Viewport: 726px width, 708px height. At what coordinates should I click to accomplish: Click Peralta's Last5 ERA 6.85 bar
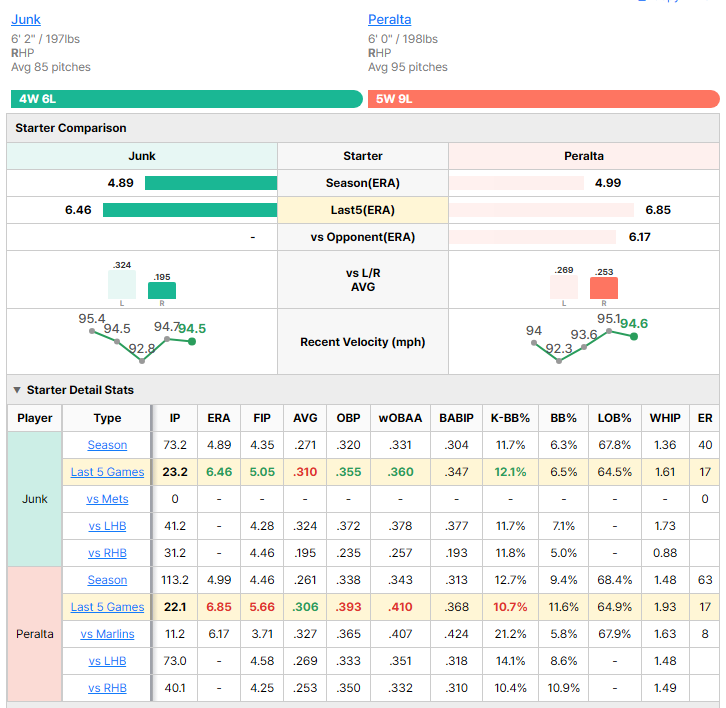click(541, 210)
